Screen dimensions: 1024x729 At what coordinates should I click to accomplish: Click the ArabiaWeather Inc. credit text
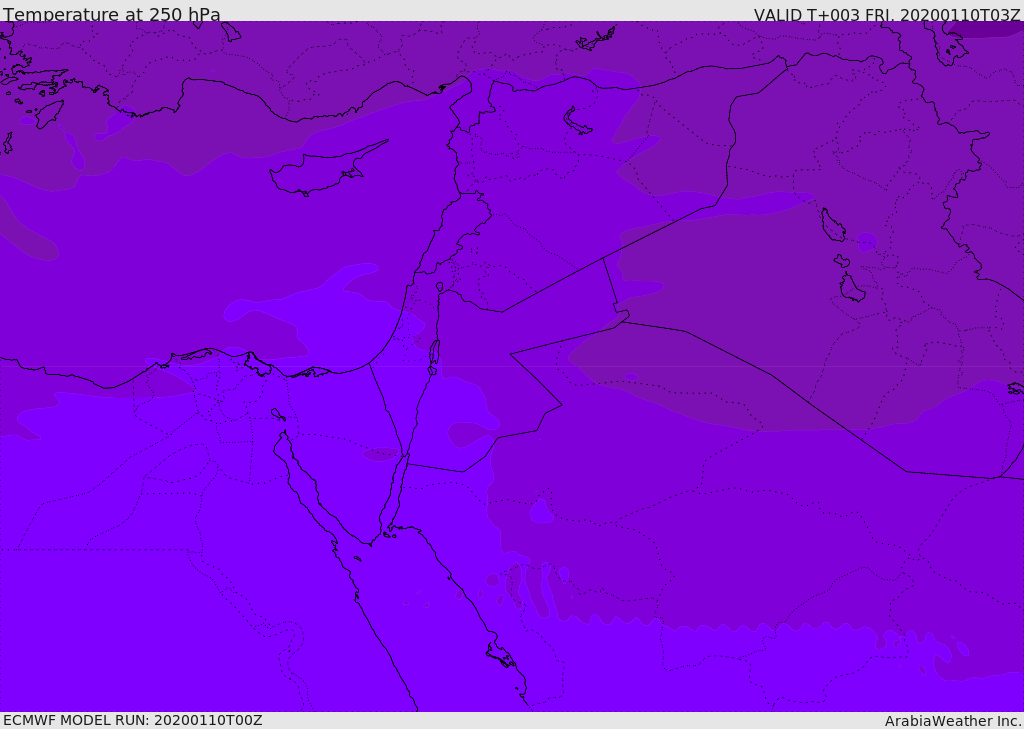pyautogui.click(x=953, y=721)
